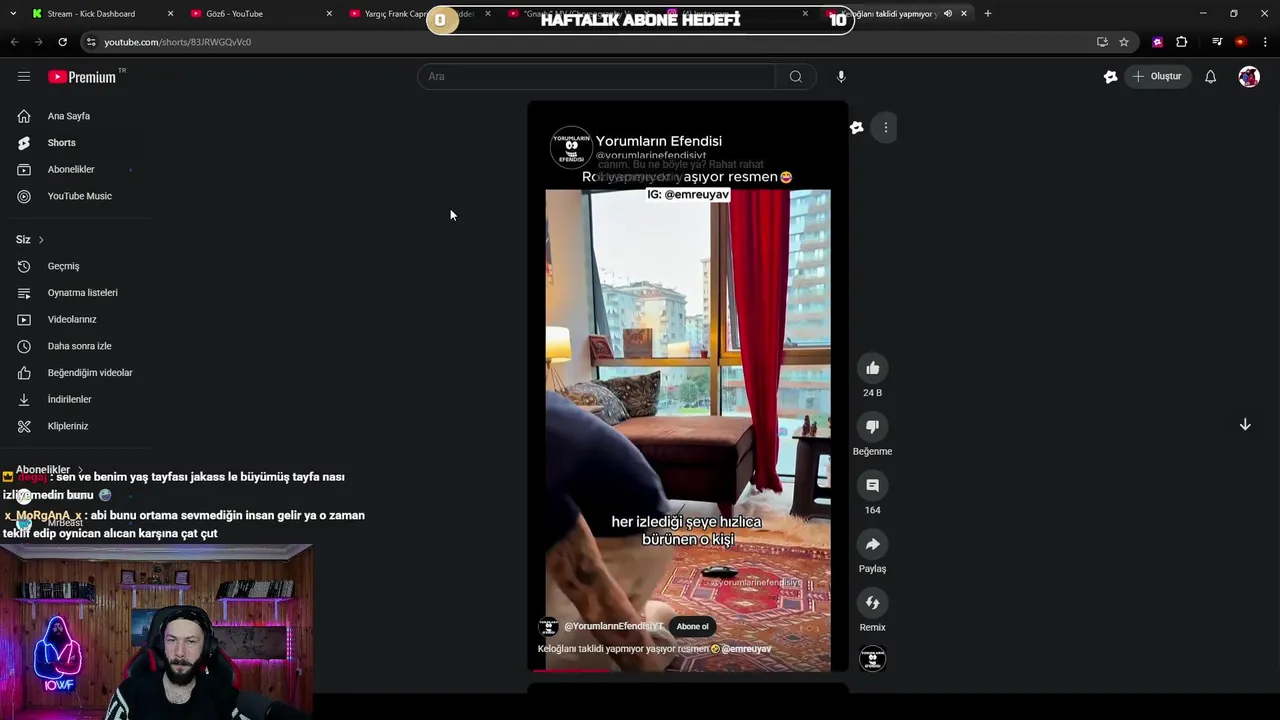This screenshot has height=720, width=1280.
Task: Open the Chrome three-dot menu
Action: coord(1266,42)
